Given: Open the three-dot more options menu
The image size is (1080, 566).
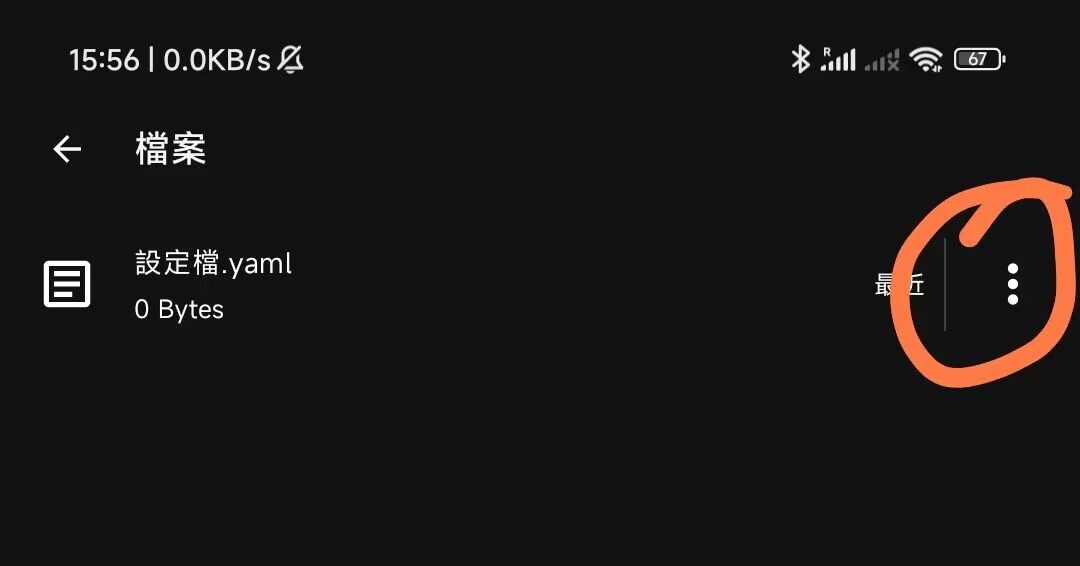Looking at the screenshot, I should tap(1012, 285).
